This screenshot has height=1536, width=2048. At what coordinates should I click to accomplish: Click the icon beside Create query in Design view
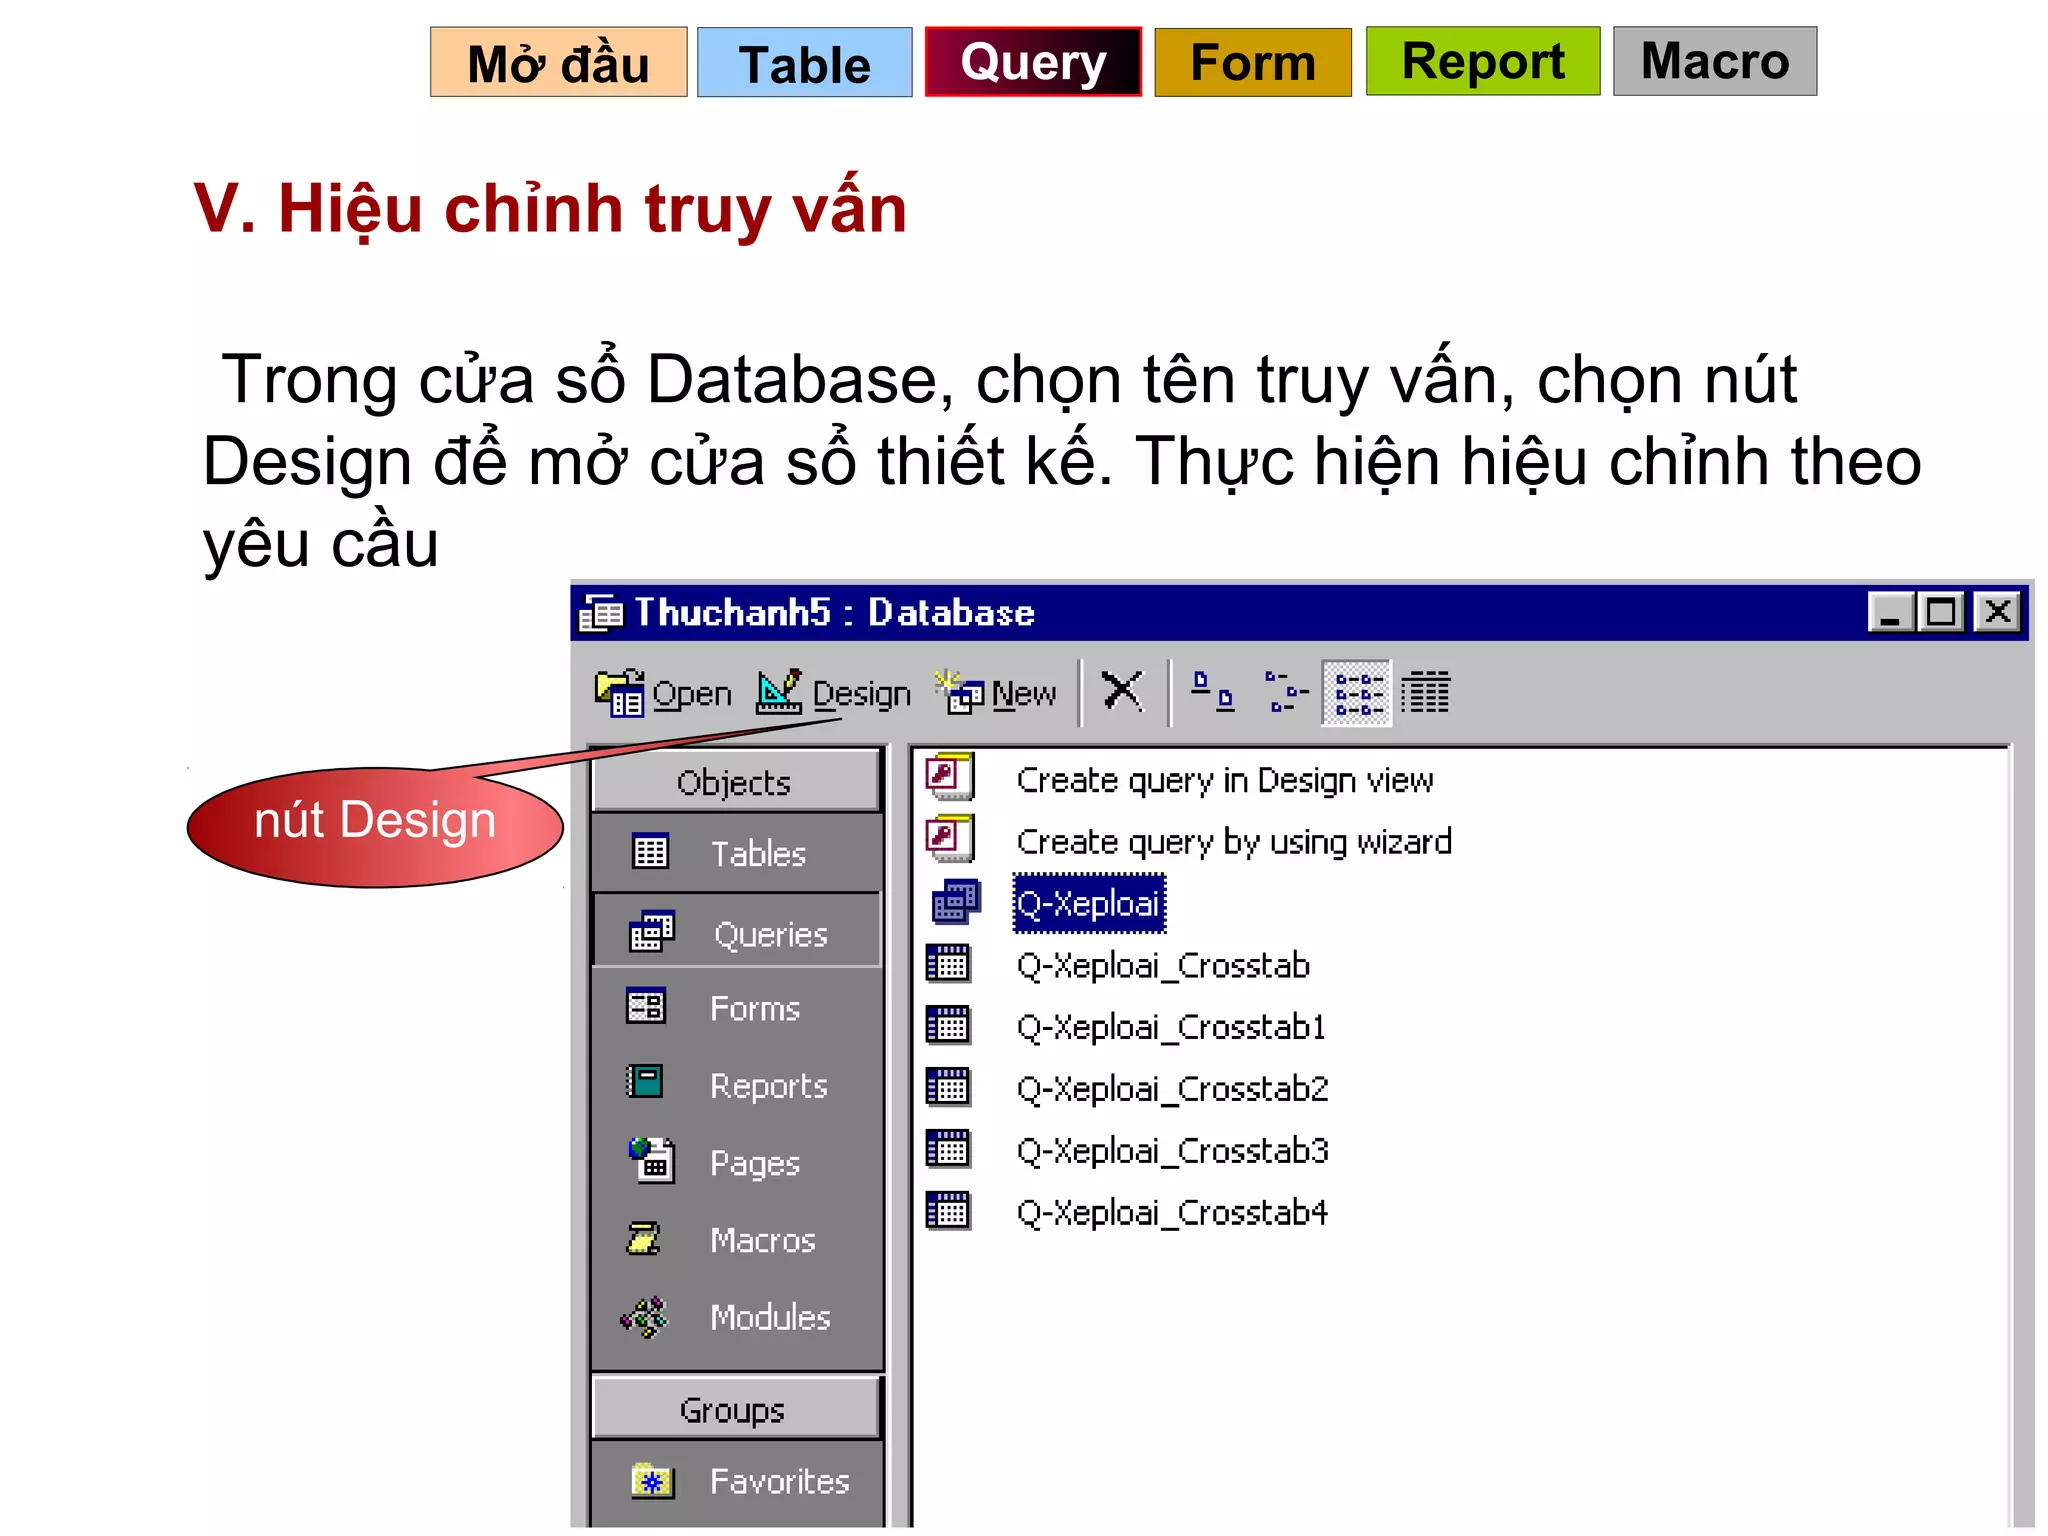[x=950, y=777]
